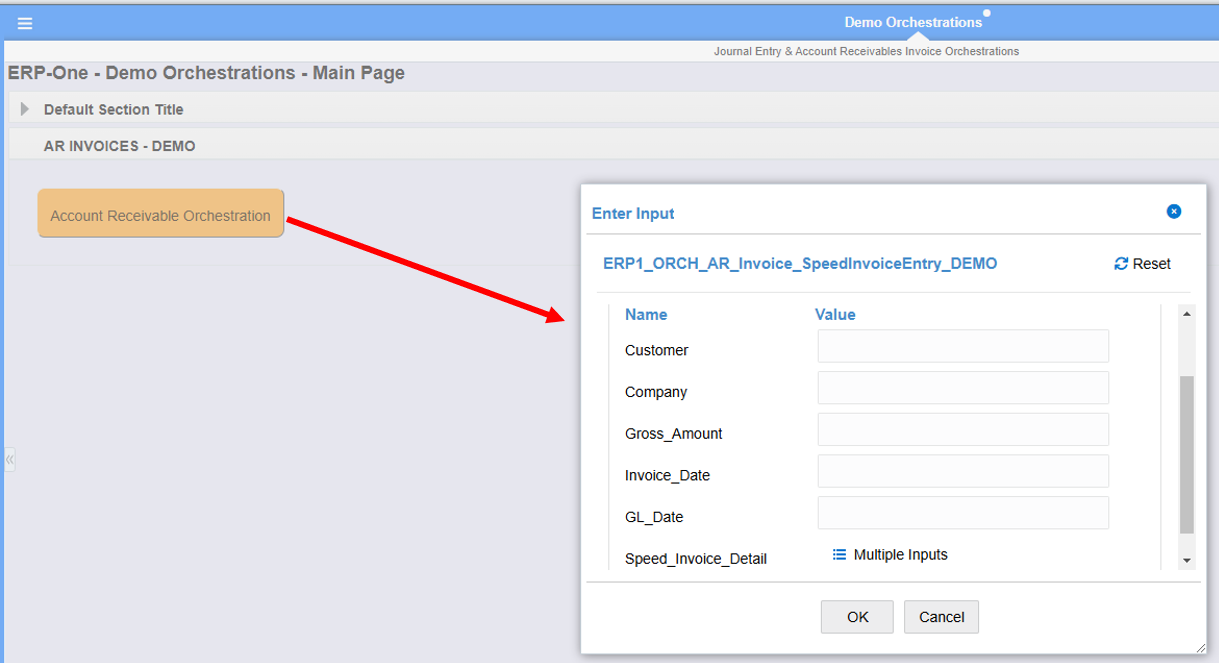This screenshot has width=1219, height=663.
Task: Focus the GL_Date value field
Action: [963, 513]
